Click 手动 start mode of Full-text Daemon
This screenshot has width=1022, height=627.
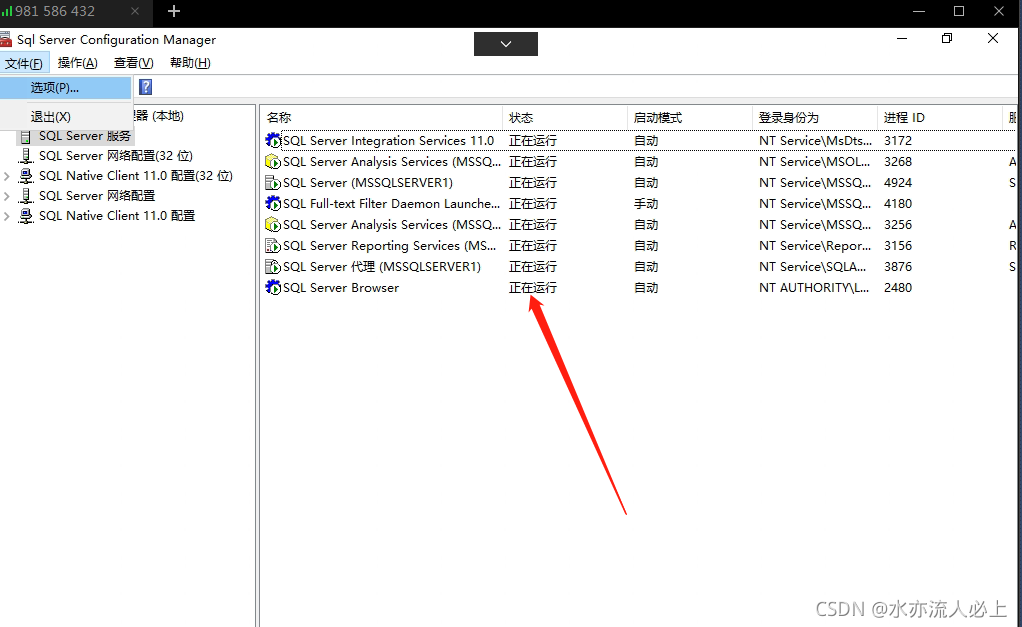(x=646, y=203)
